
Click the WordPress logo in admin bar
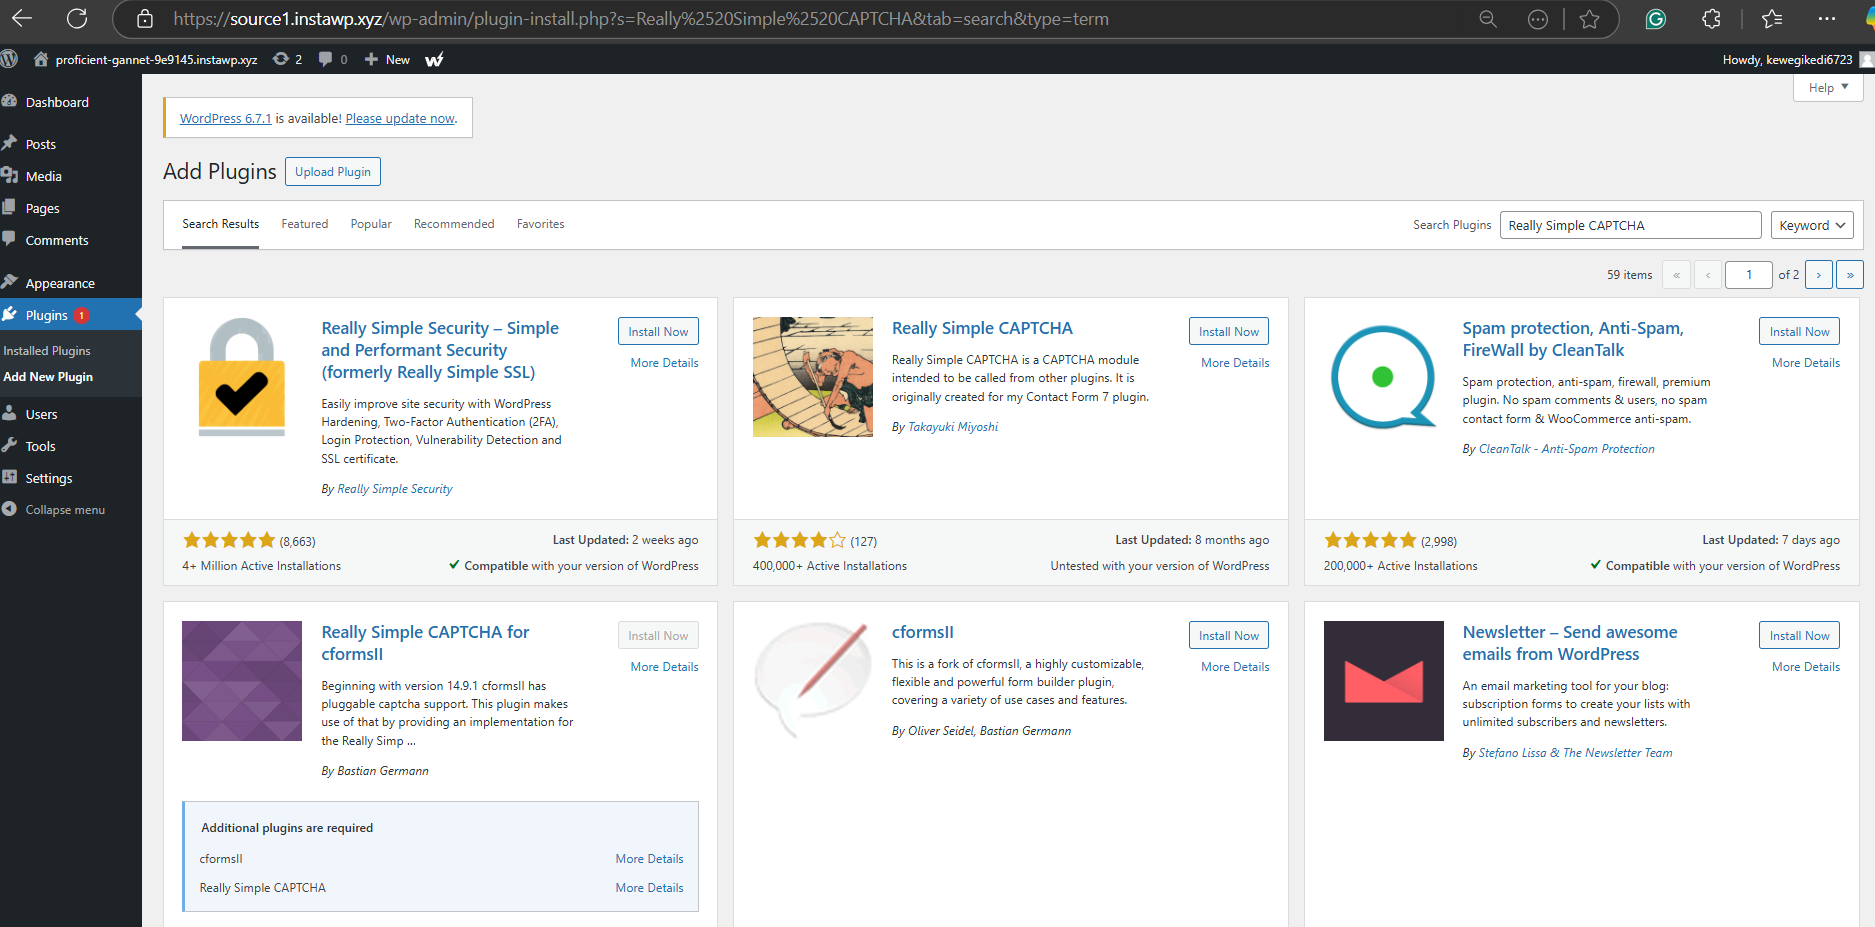(9, 59)
